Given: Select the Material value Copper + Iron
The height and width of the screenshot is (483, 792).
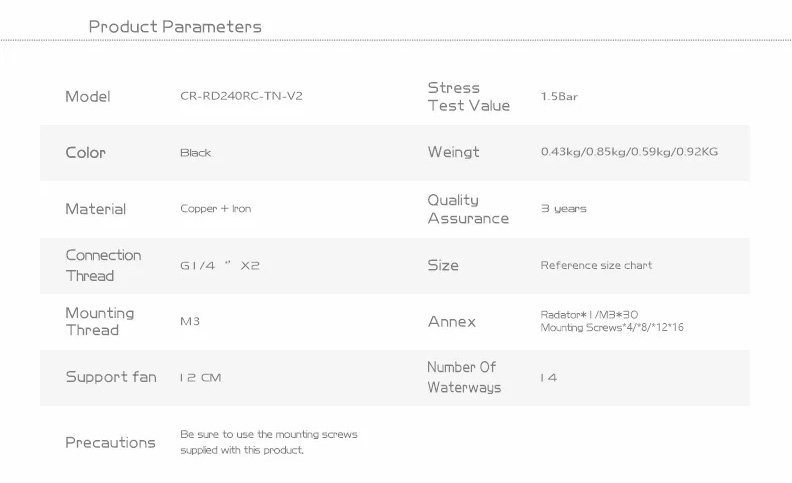Looking at the screenshot, I should pos(216,209).
